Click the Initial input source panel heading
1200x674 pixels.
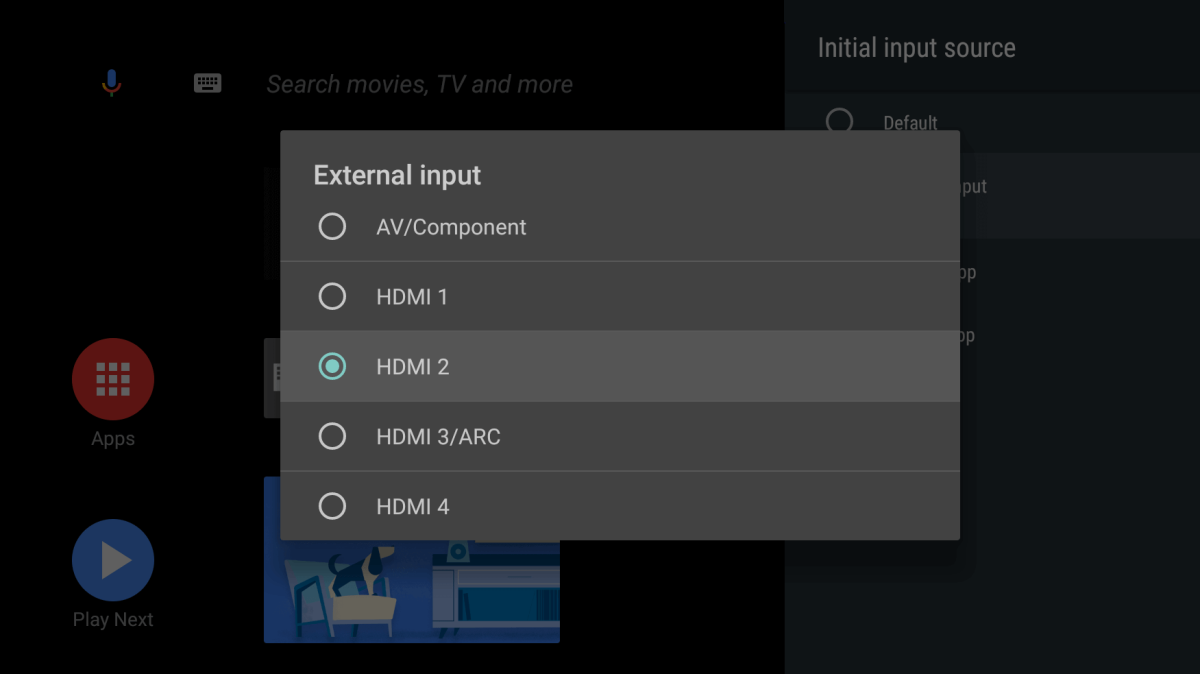[916, 47]
